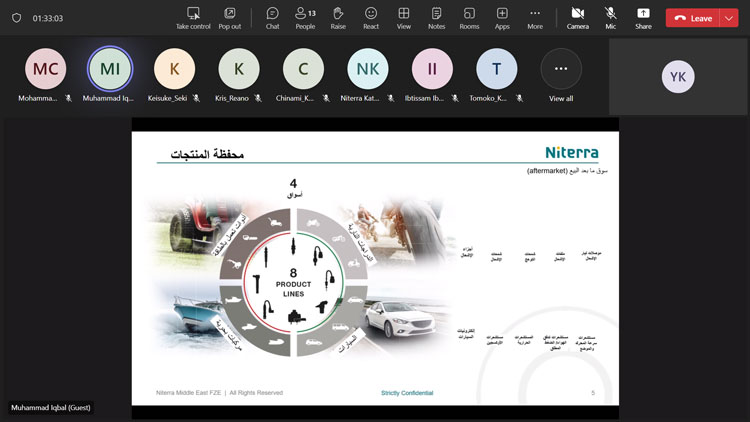Open the Chat panel
The width and height of the screenshot is (750, 422).
click(272, 17)
